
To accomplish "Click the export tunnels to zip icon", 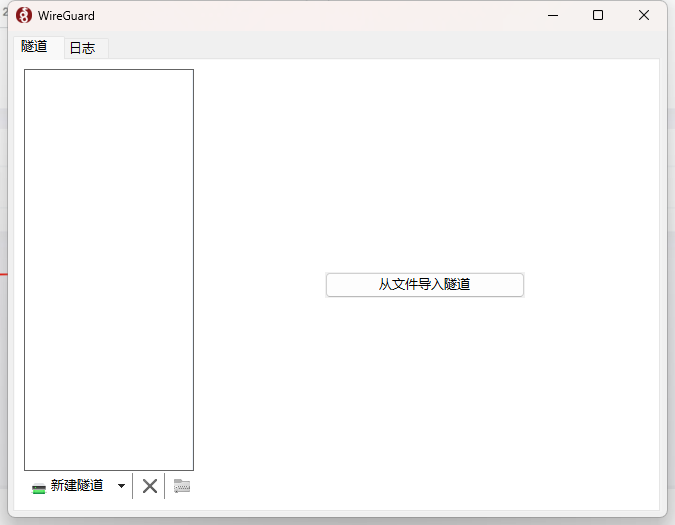I will (x=182, y=486).
